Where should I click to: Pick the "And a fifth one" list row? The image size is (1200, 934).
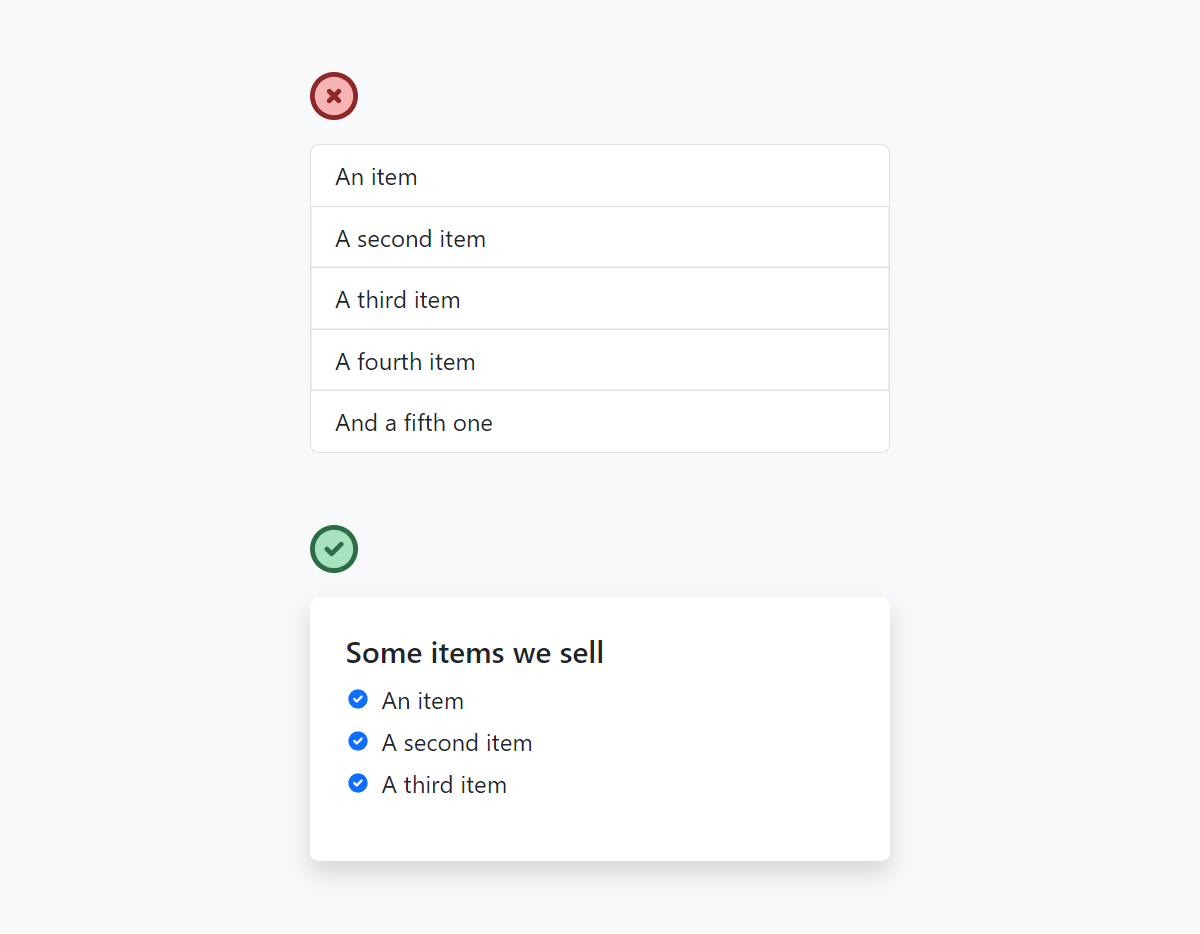coord(599,422)
